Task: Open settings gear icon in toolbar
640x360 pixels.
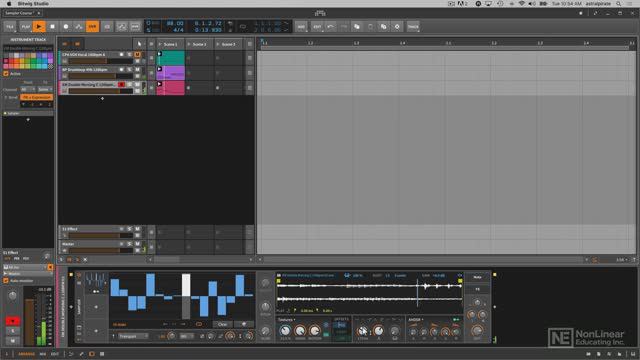Action: tap(397, 27)
